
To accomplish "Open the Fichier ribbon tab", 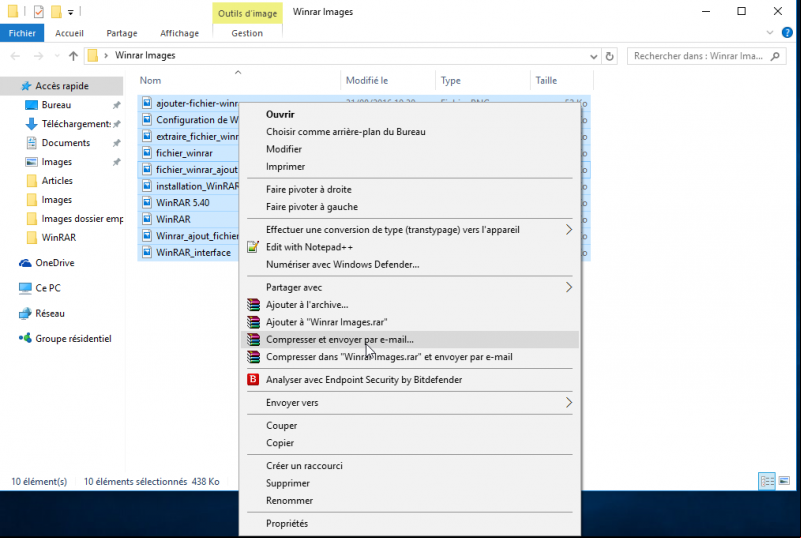I will pyautogui.click(x=22, y=33).
